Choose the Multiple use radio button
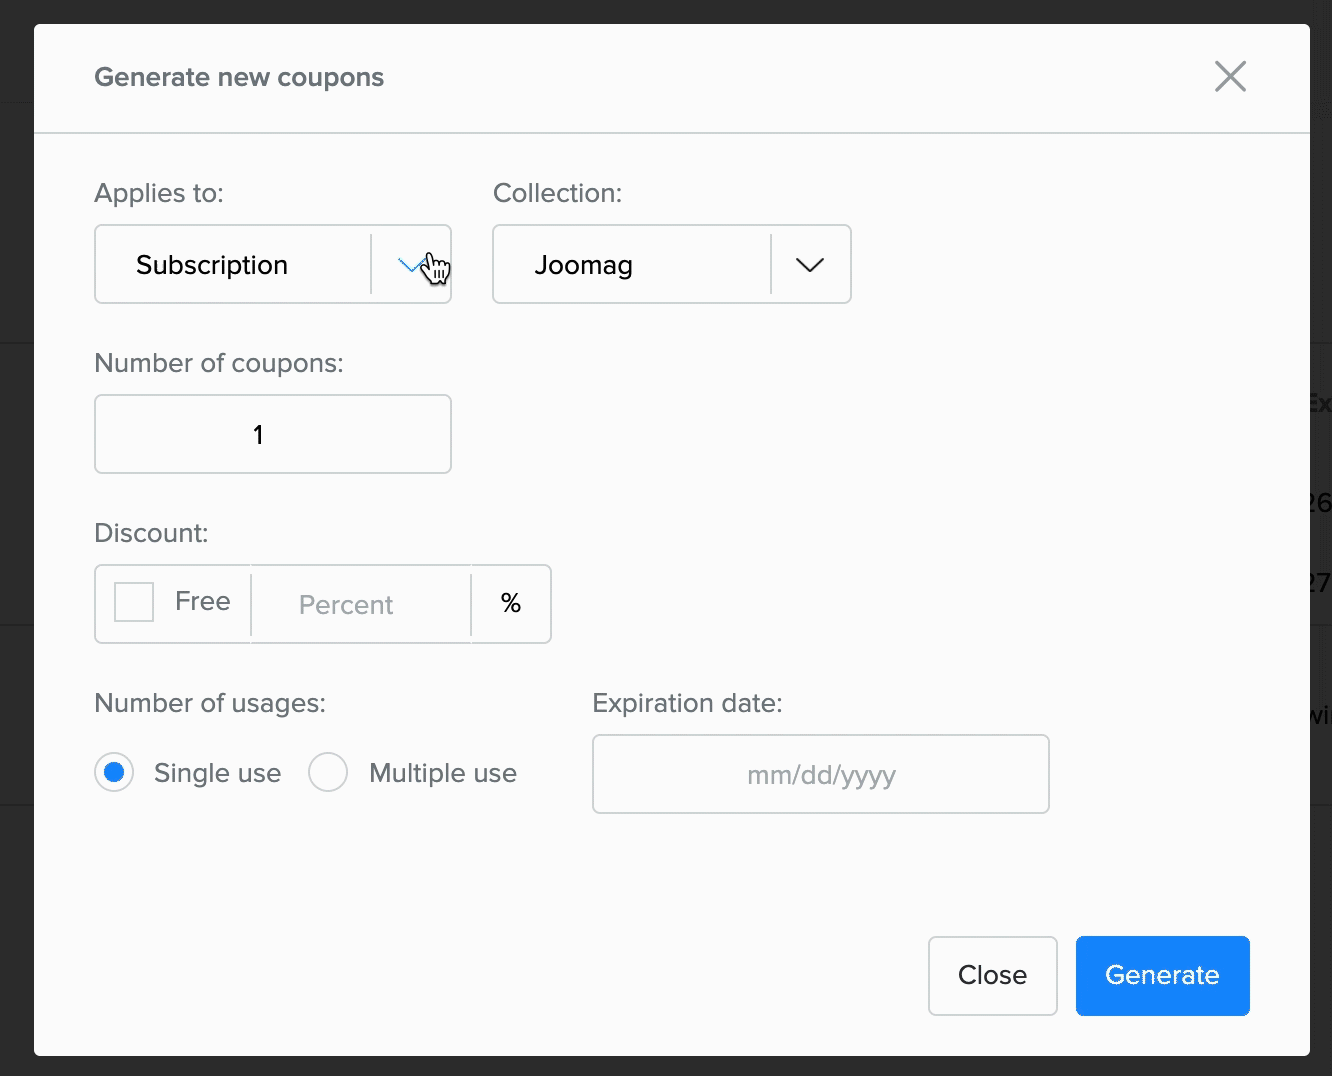Image resolution: width=1332 pixels, height=1076 pixels. point(328,773)
